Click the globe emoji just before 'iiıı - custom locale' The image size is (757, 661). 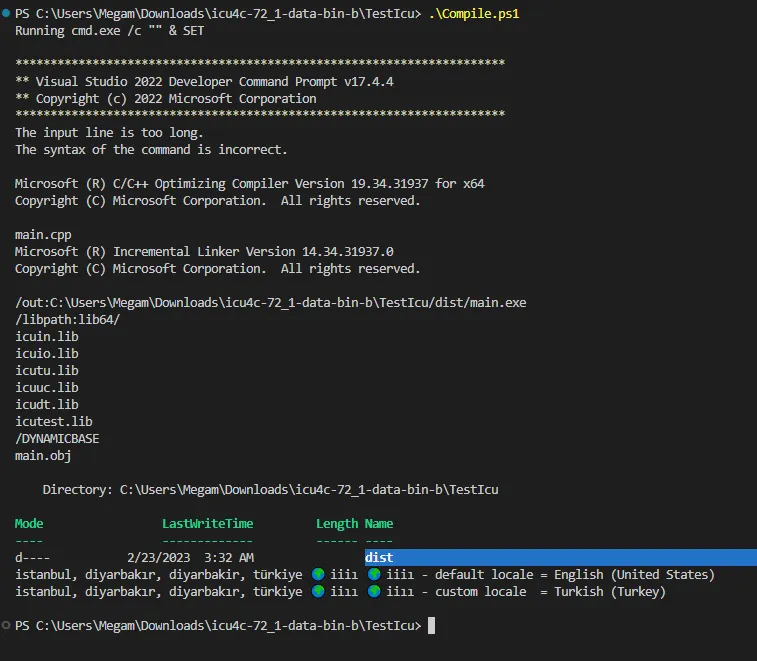point(374,591)
